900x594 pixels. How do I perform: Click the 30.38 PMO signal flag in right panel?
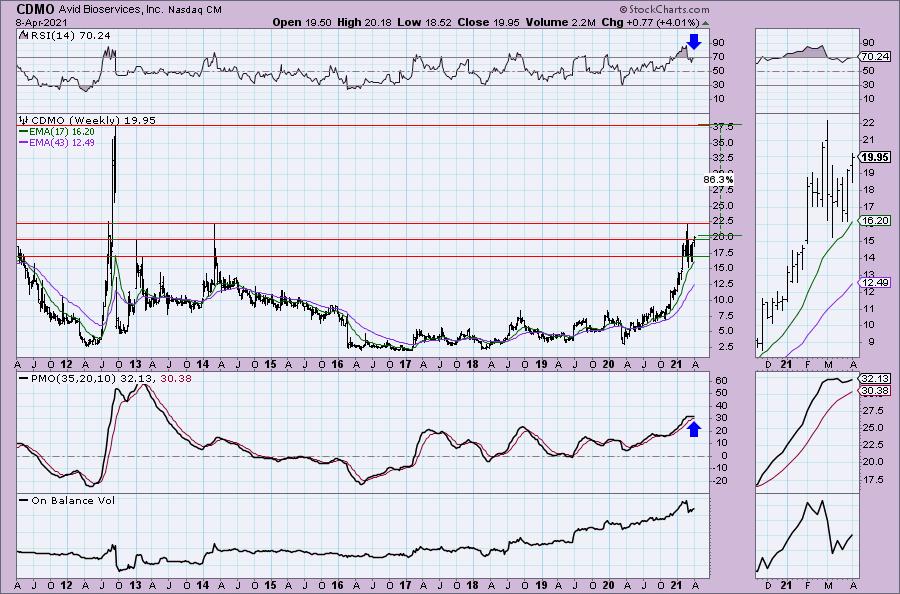click(x=876, y=391)
